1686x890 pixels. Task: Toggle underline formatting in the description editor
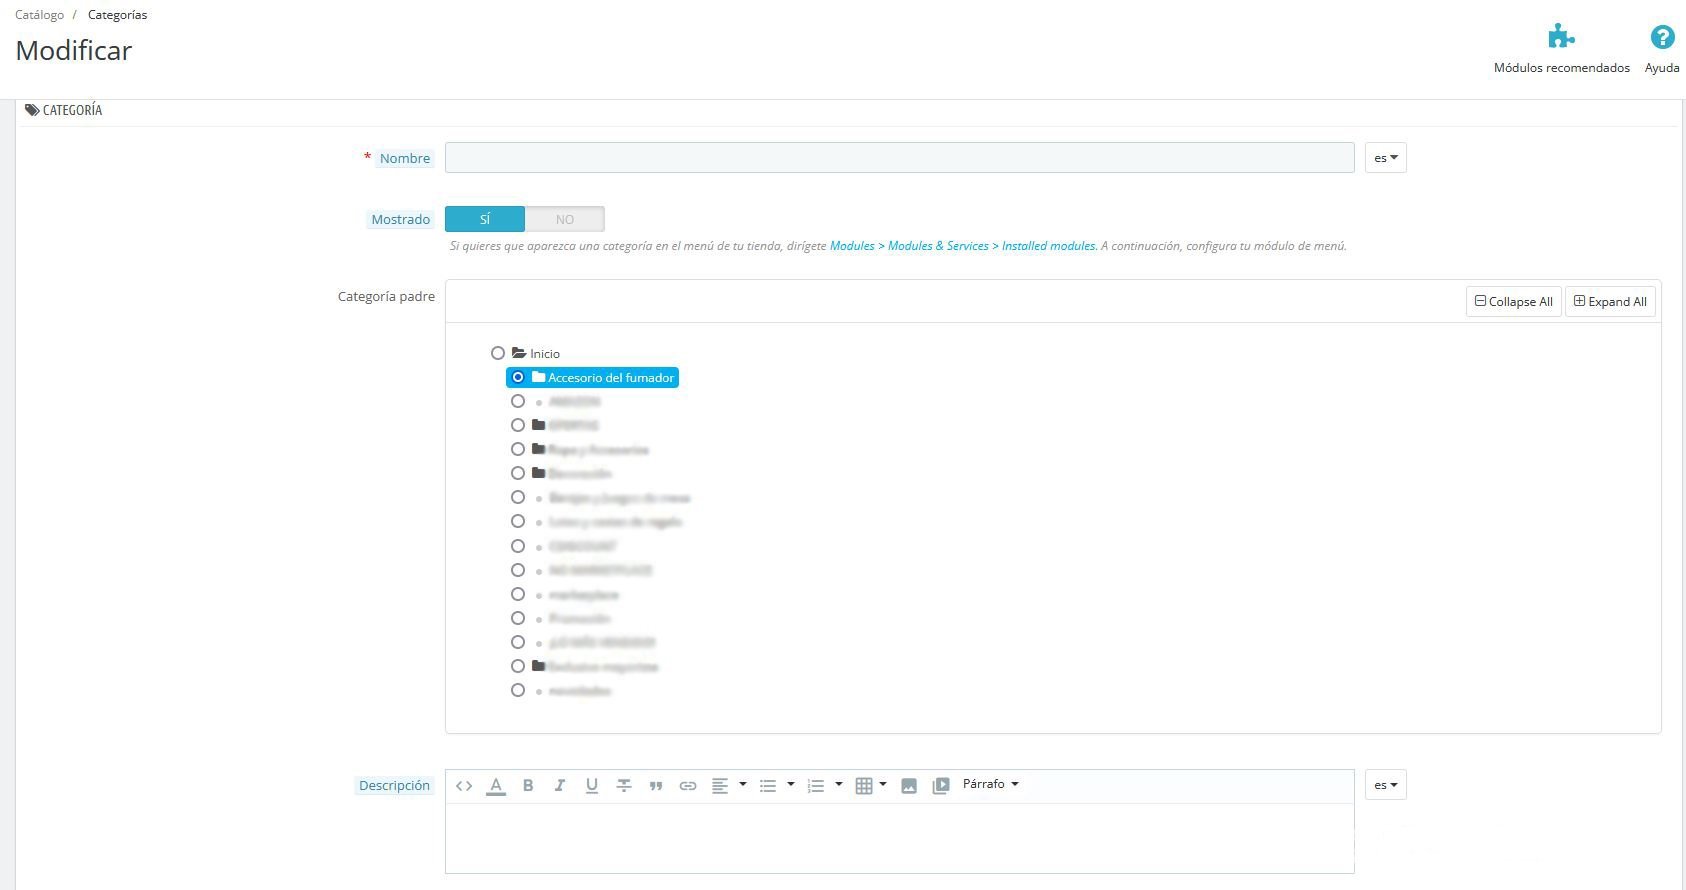pyautogui.click(x=592, y=786)
